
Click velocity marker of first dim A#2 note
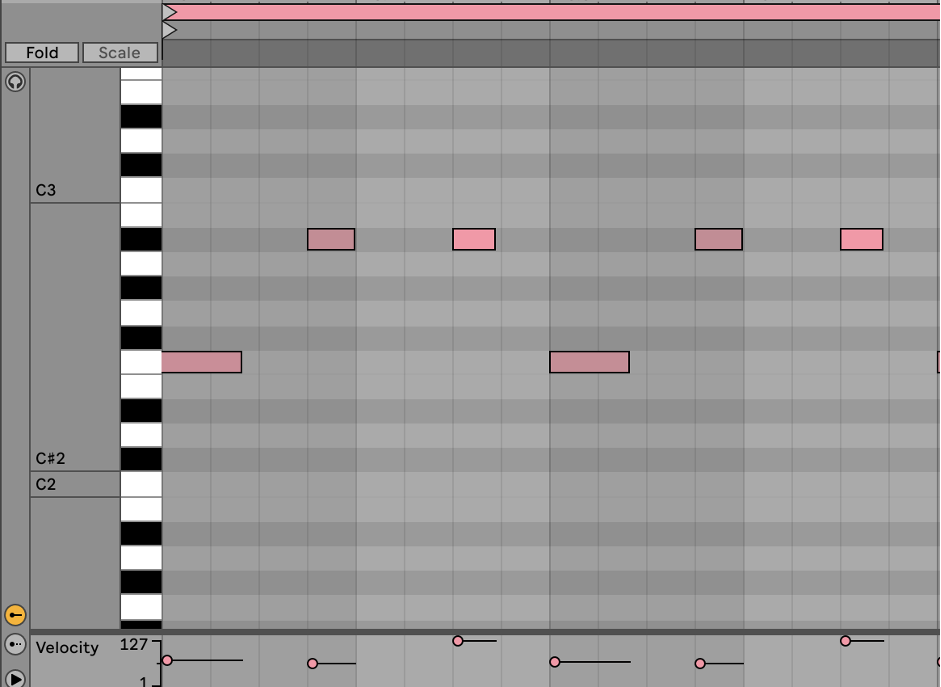tap(312, 664)
